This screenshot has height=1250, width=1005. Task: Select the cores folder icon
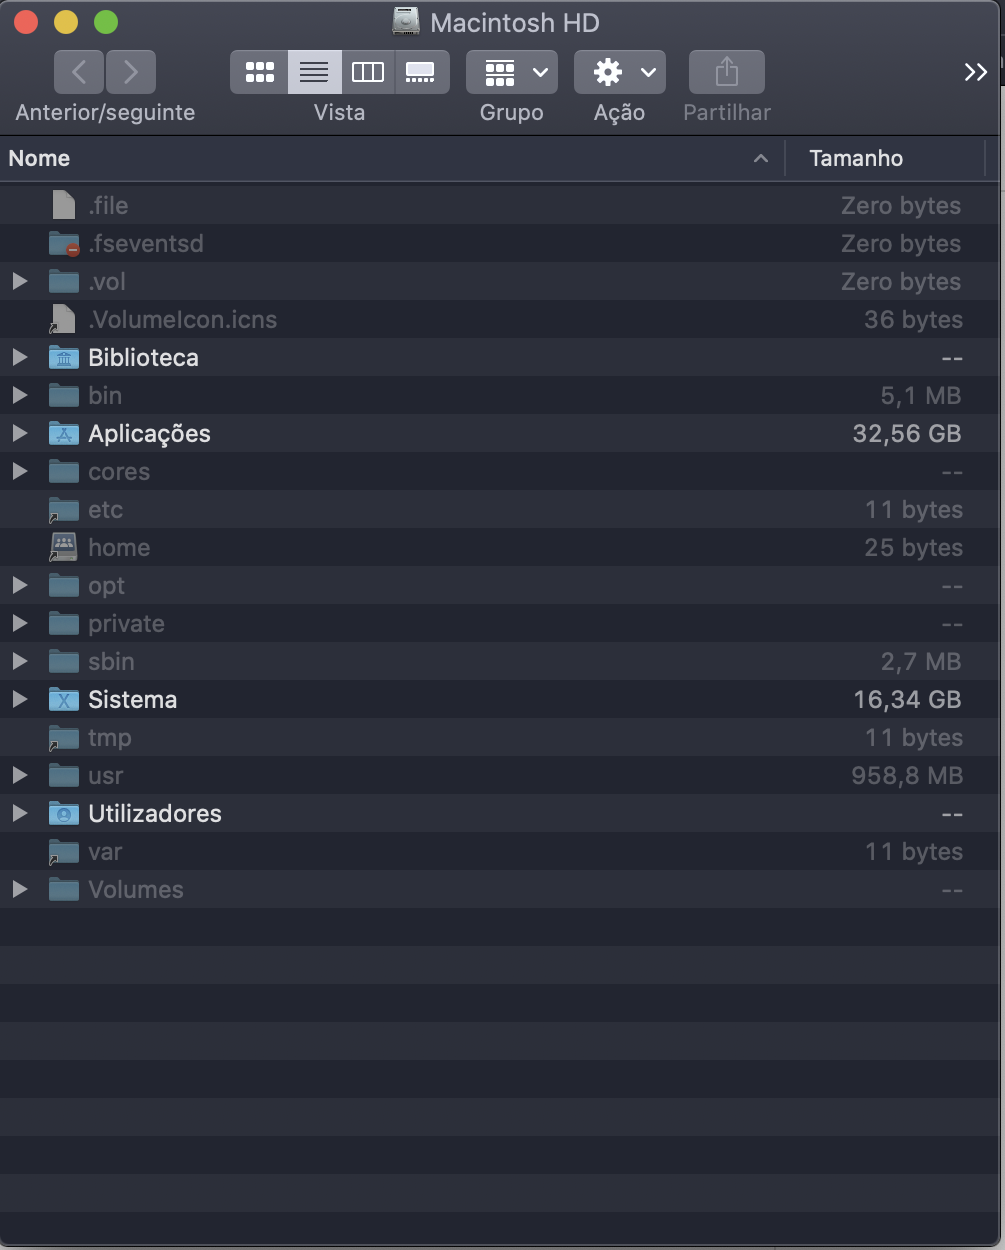click(64, 471)
